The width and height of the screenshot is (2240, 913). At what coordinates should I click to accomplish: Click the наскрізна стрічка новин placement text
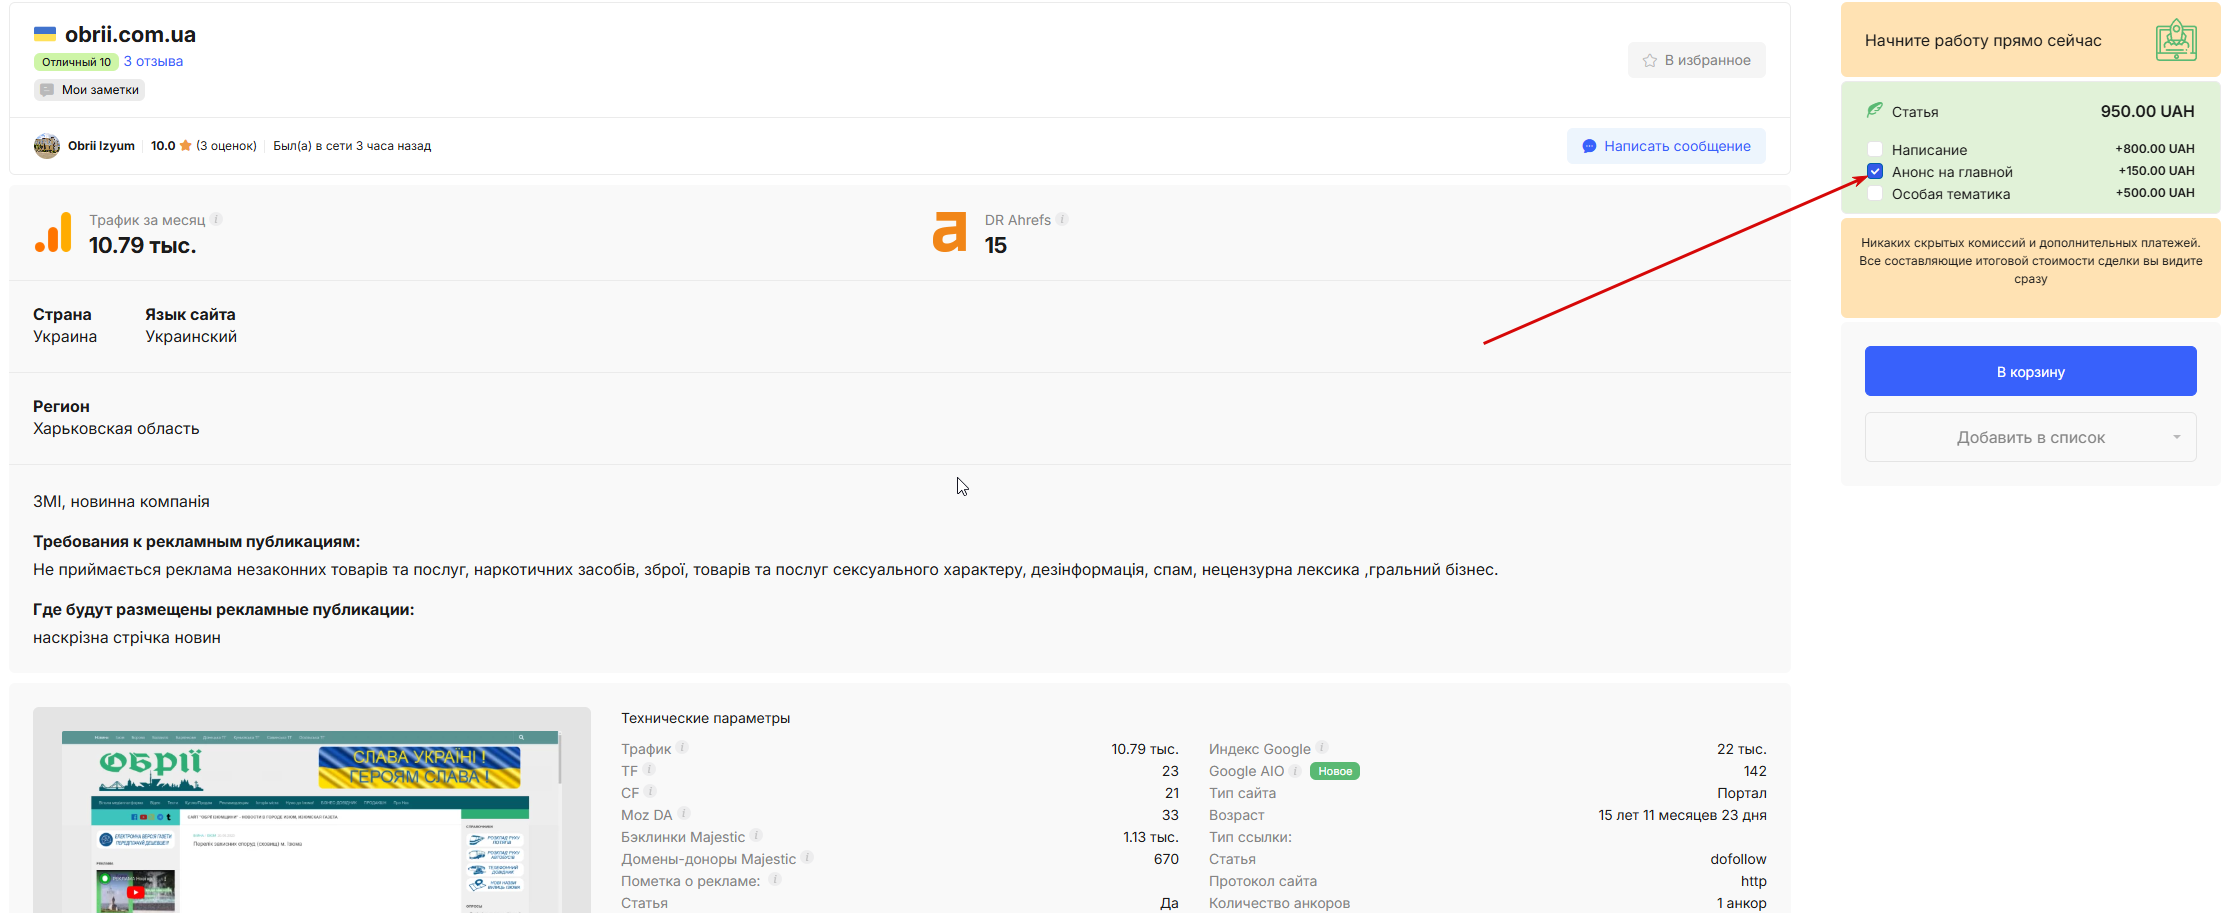click(x=127, y=637)
